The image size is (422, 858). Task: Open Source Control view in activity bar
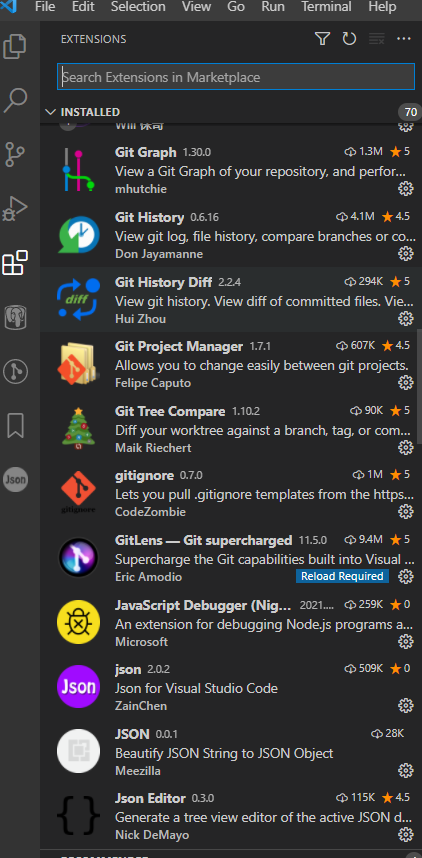coord(15,154)
